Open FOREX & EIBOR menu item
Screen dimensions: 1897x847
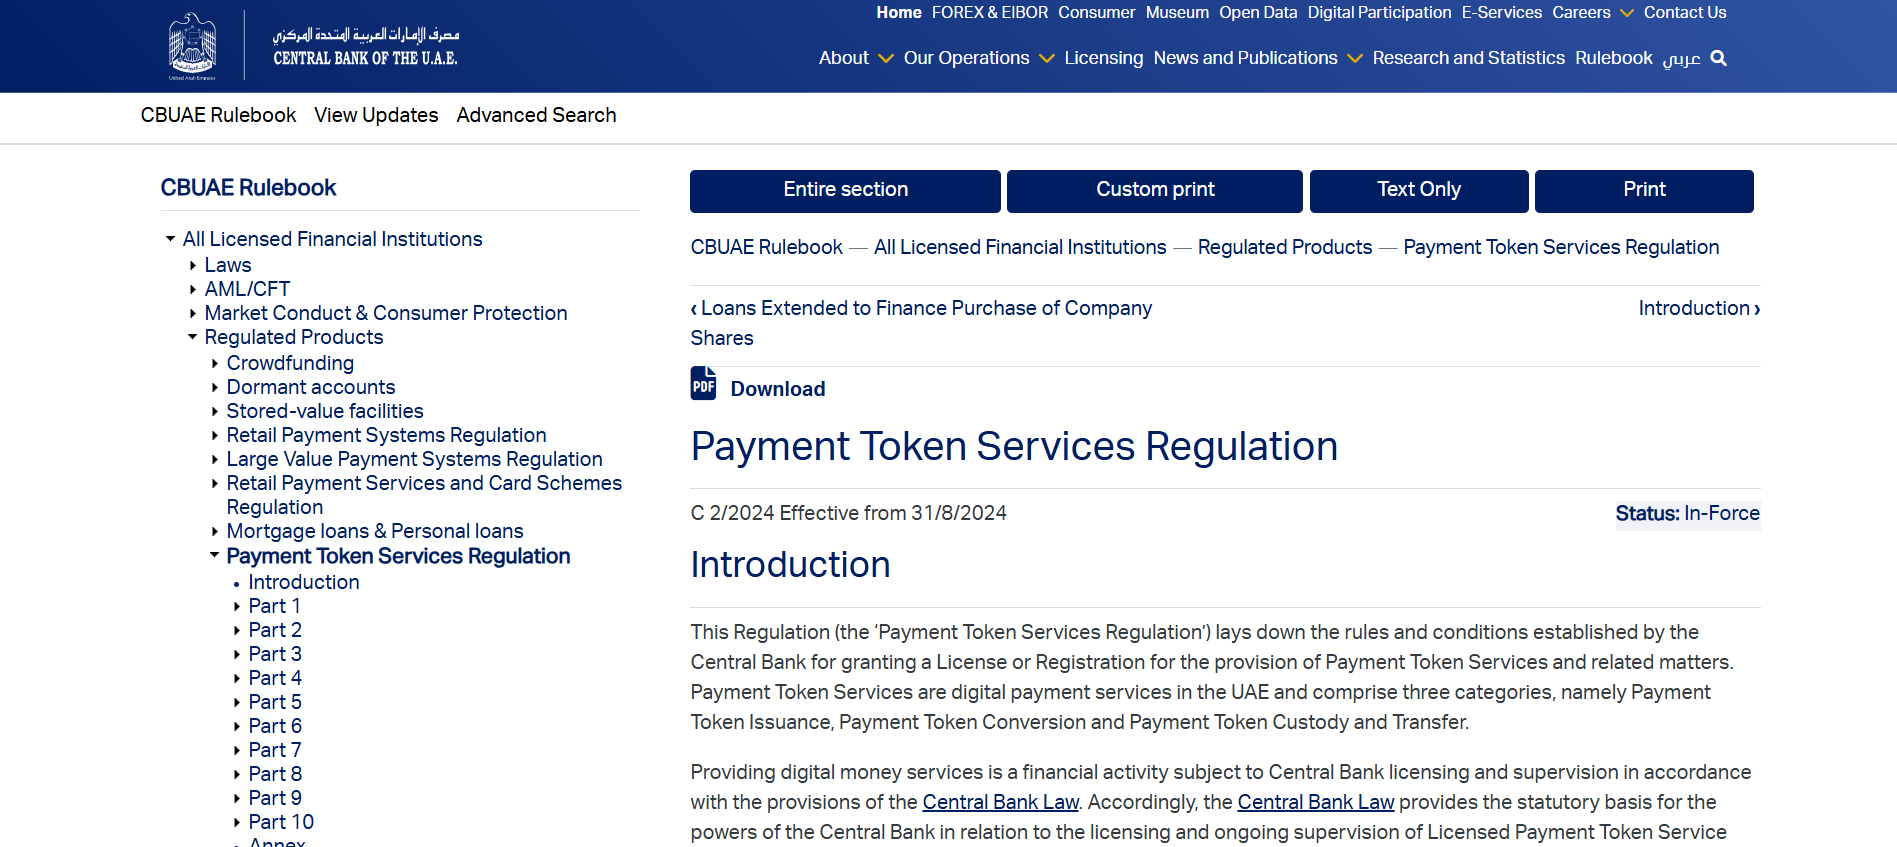click(x=990, y=13)
